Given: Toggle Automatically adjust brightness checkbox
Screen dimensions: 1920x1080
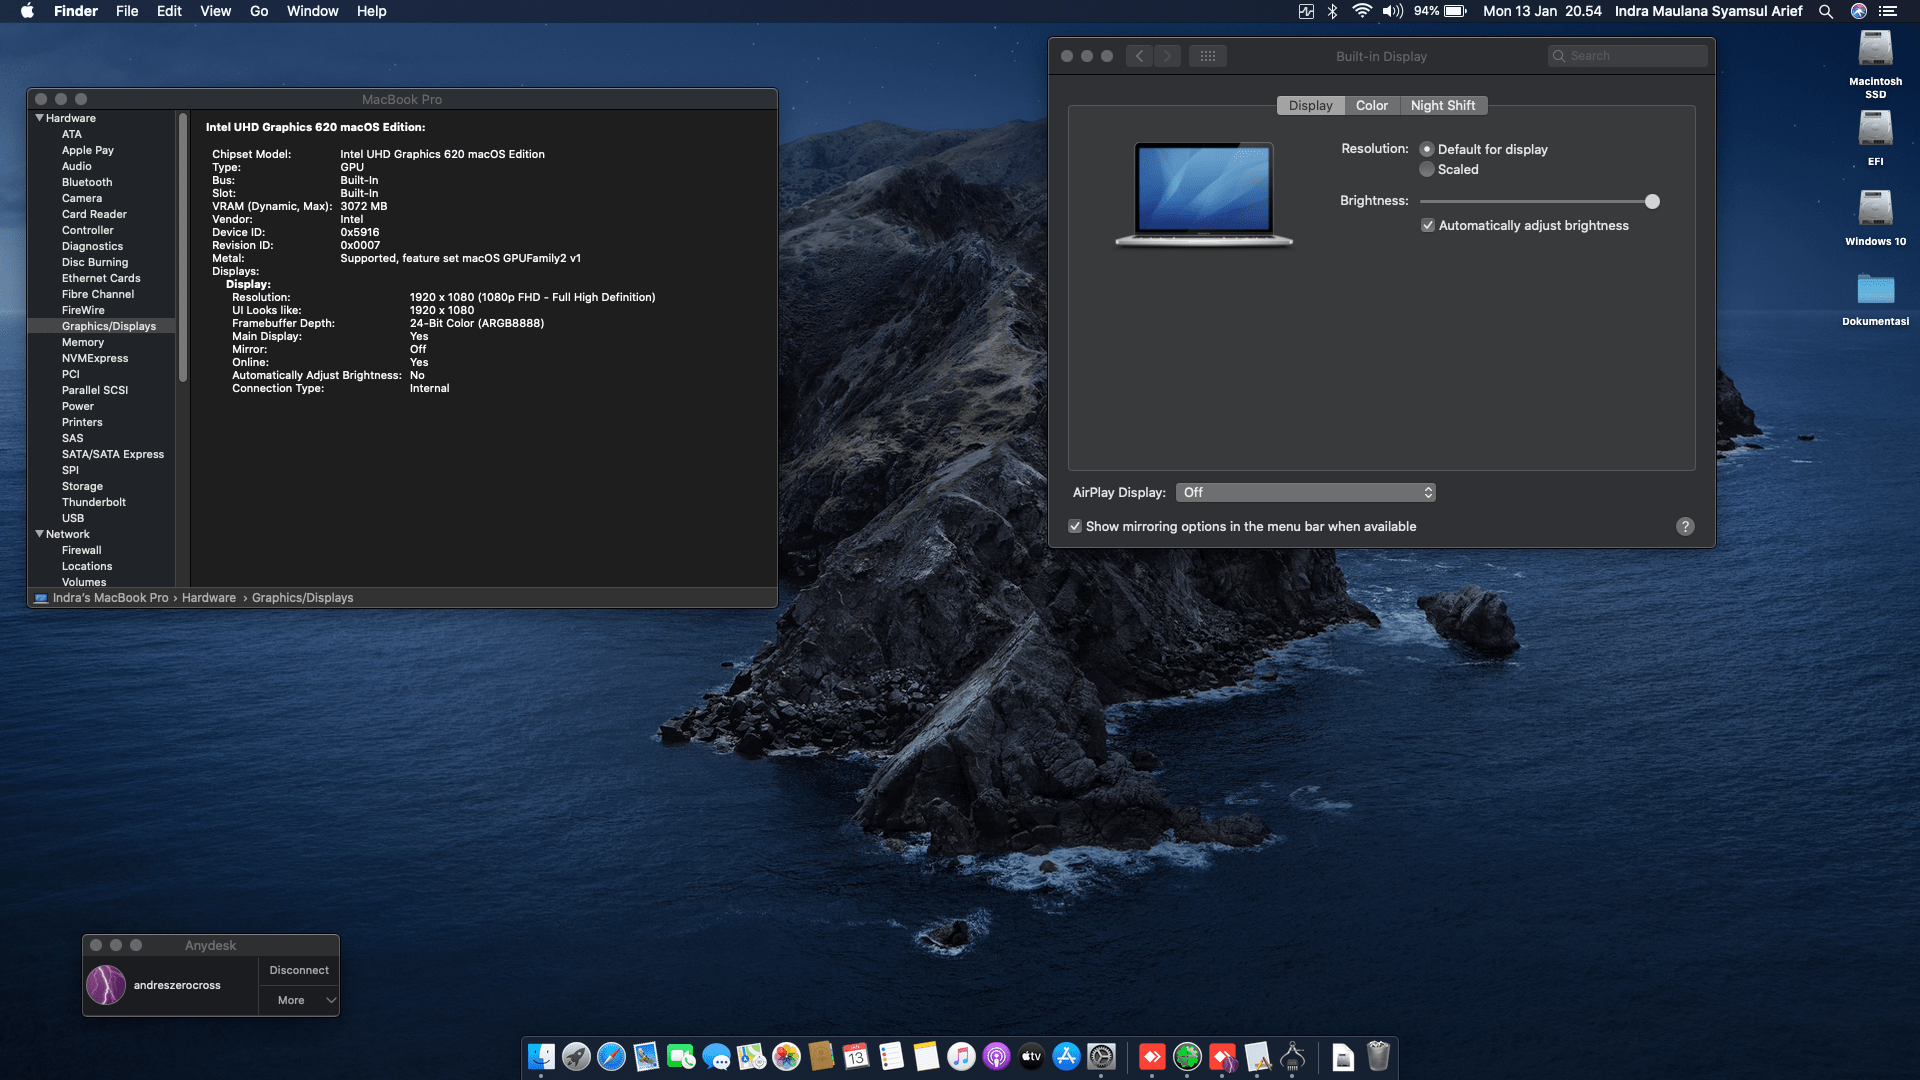Looking at the screenshot, I should (x=1428, y=225).
